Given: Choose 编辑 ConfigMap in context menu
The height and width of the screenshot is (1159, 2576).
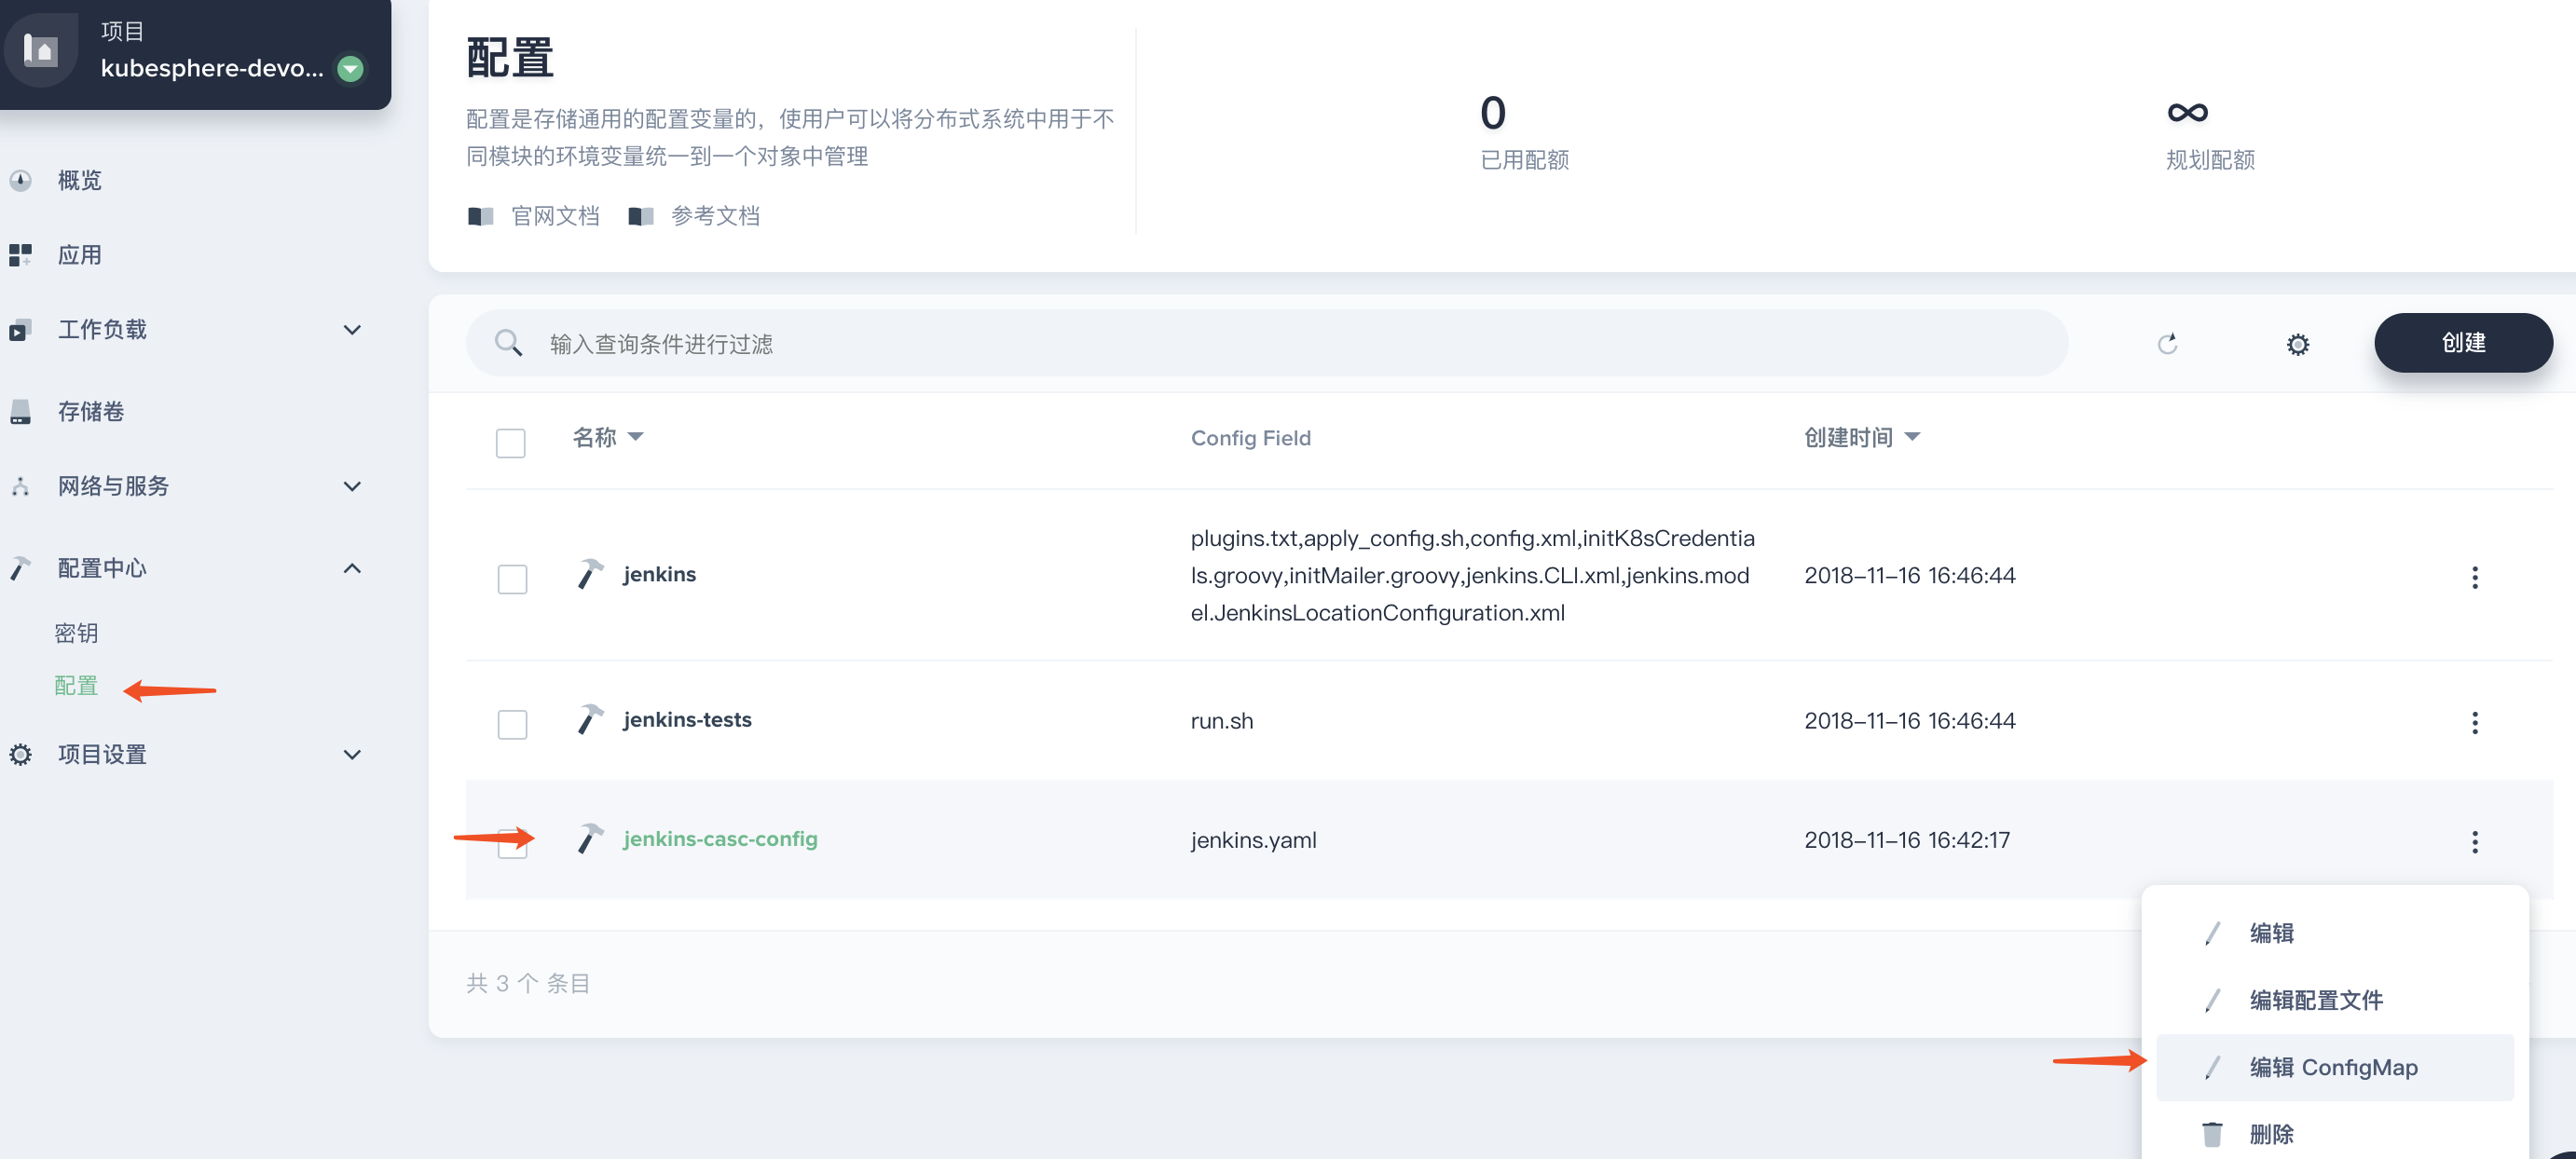Looking at the screenshot, I should 2335,1067.
